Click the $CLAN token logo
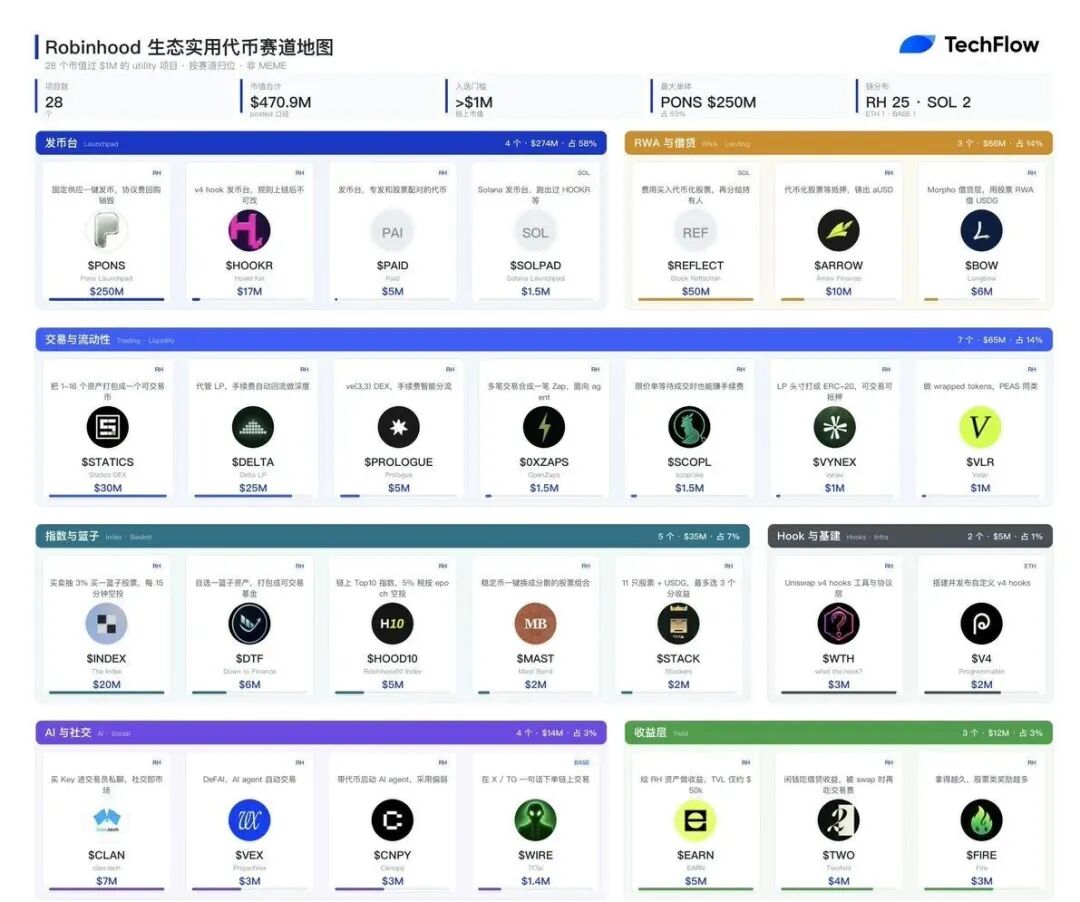This screenshot has width=1080, height=902. pyautogui.click(x=106, y=820)
